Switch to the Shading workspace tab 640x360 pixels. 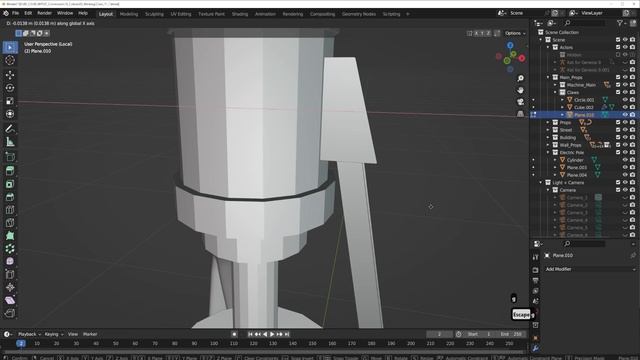point(240,14)
